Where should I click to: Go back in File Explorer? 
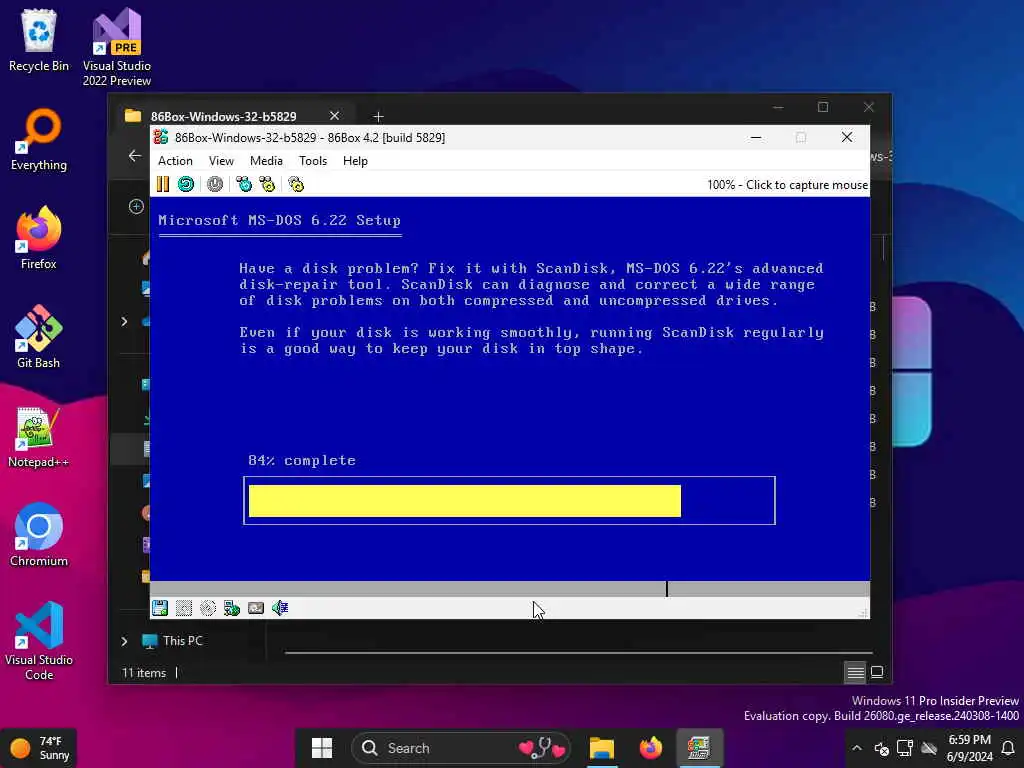(x=135, y=155)
